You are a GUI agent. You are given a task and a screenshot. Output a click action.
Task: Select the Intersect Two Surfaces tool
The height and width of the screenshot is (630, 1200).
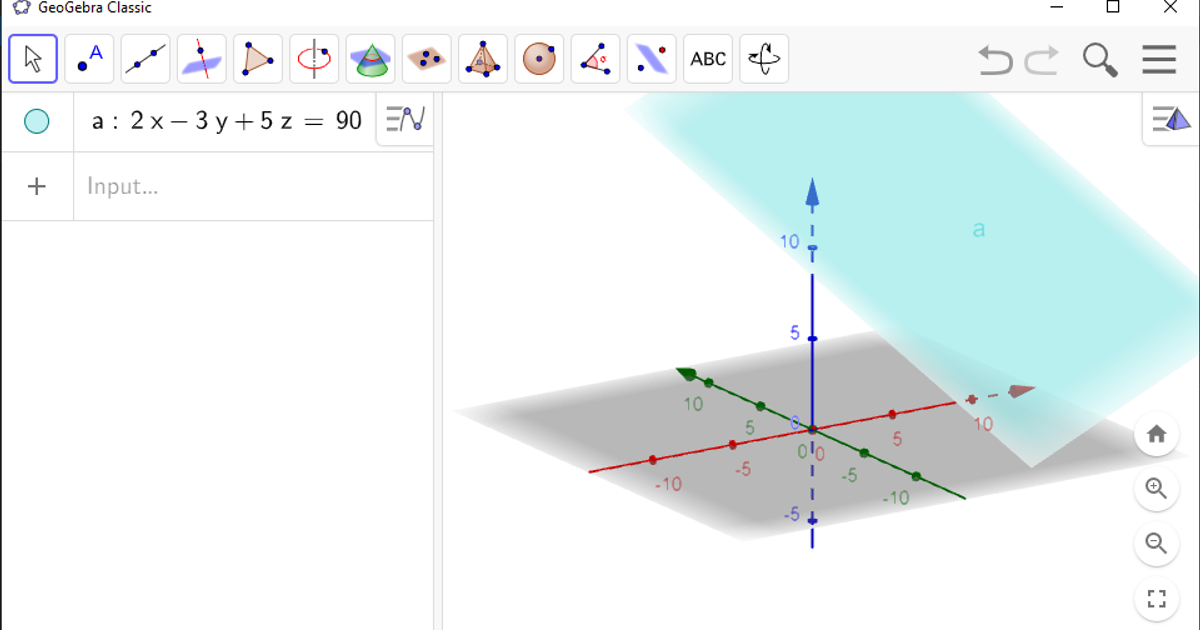(201, 59)
